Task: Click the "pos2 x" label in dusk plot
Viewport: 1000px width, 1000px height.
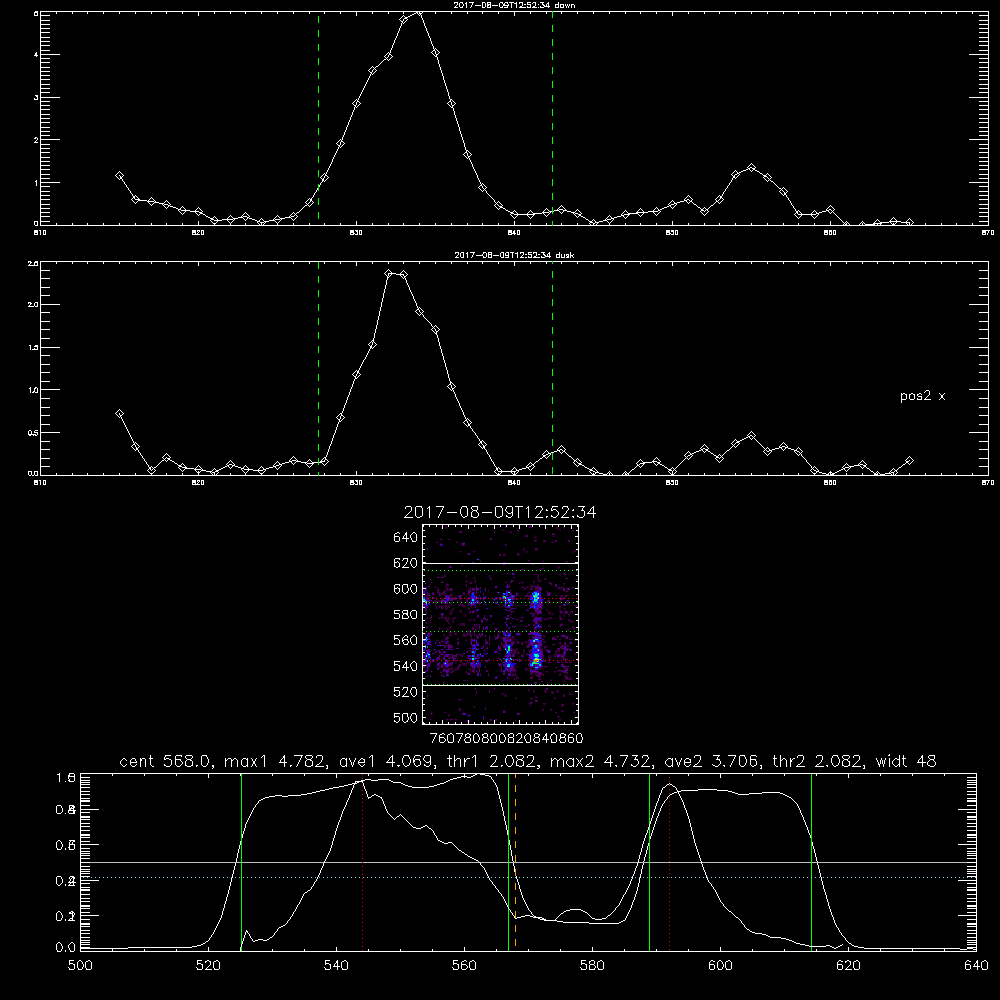Action: 922,396
